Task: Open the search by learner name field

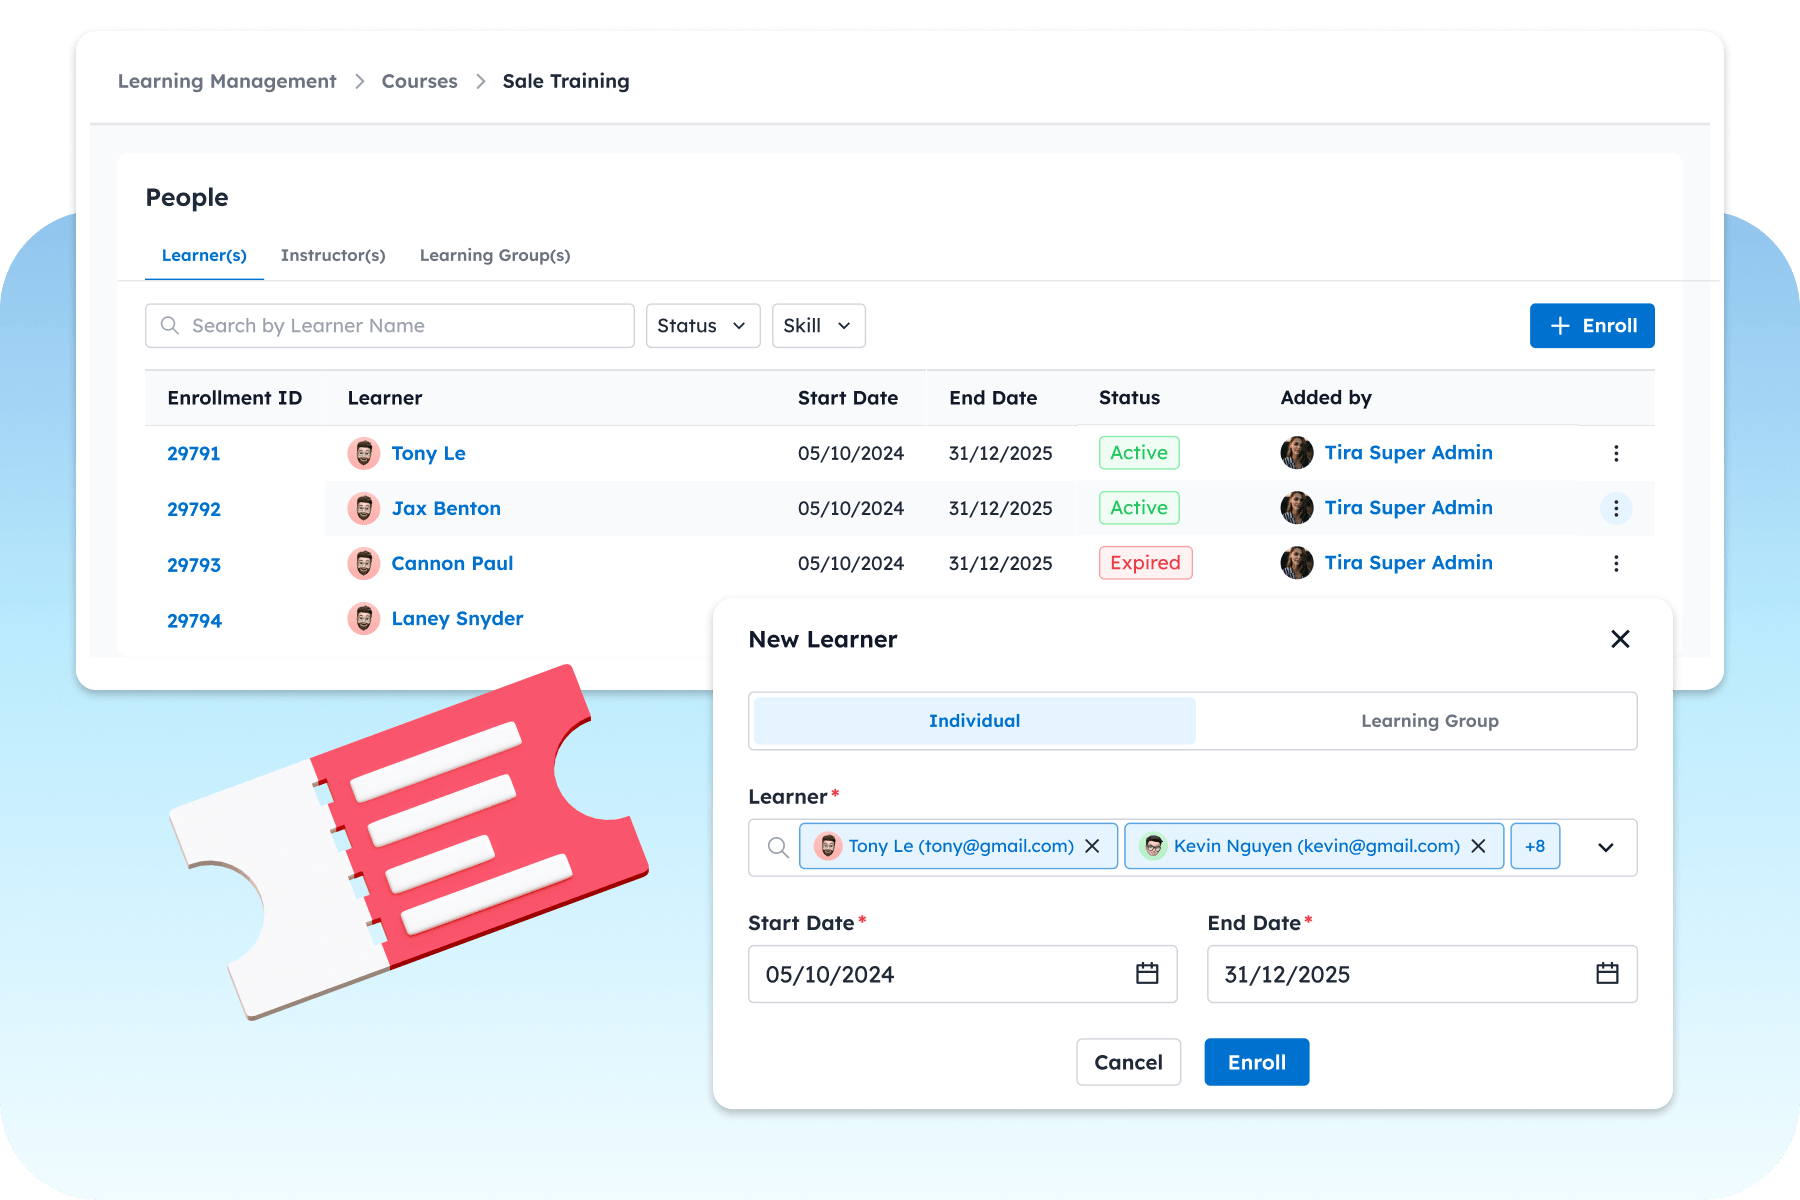Action: pos(389,325)
